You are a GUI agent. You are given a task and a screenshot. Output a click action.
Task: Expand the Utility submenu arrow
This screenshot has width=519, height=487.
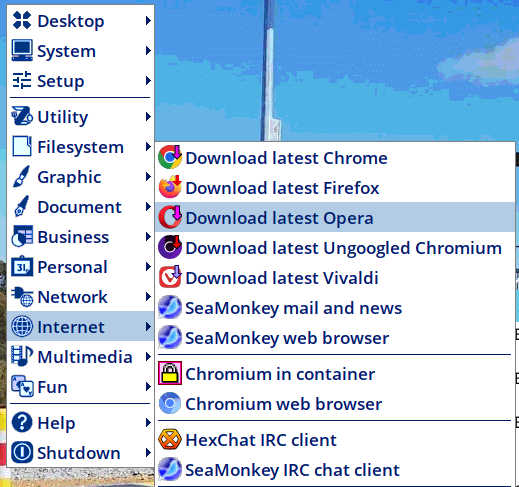[x=148, y=117]
